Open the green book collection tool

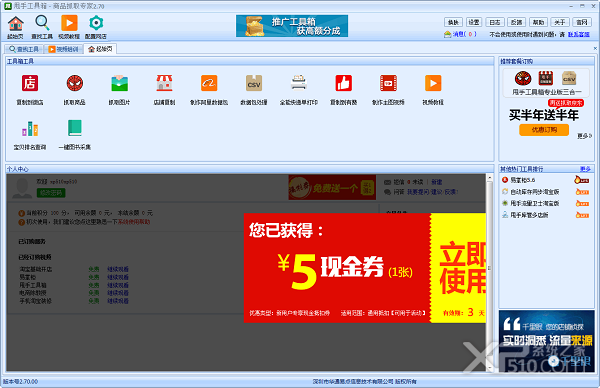tap(75, 128)
